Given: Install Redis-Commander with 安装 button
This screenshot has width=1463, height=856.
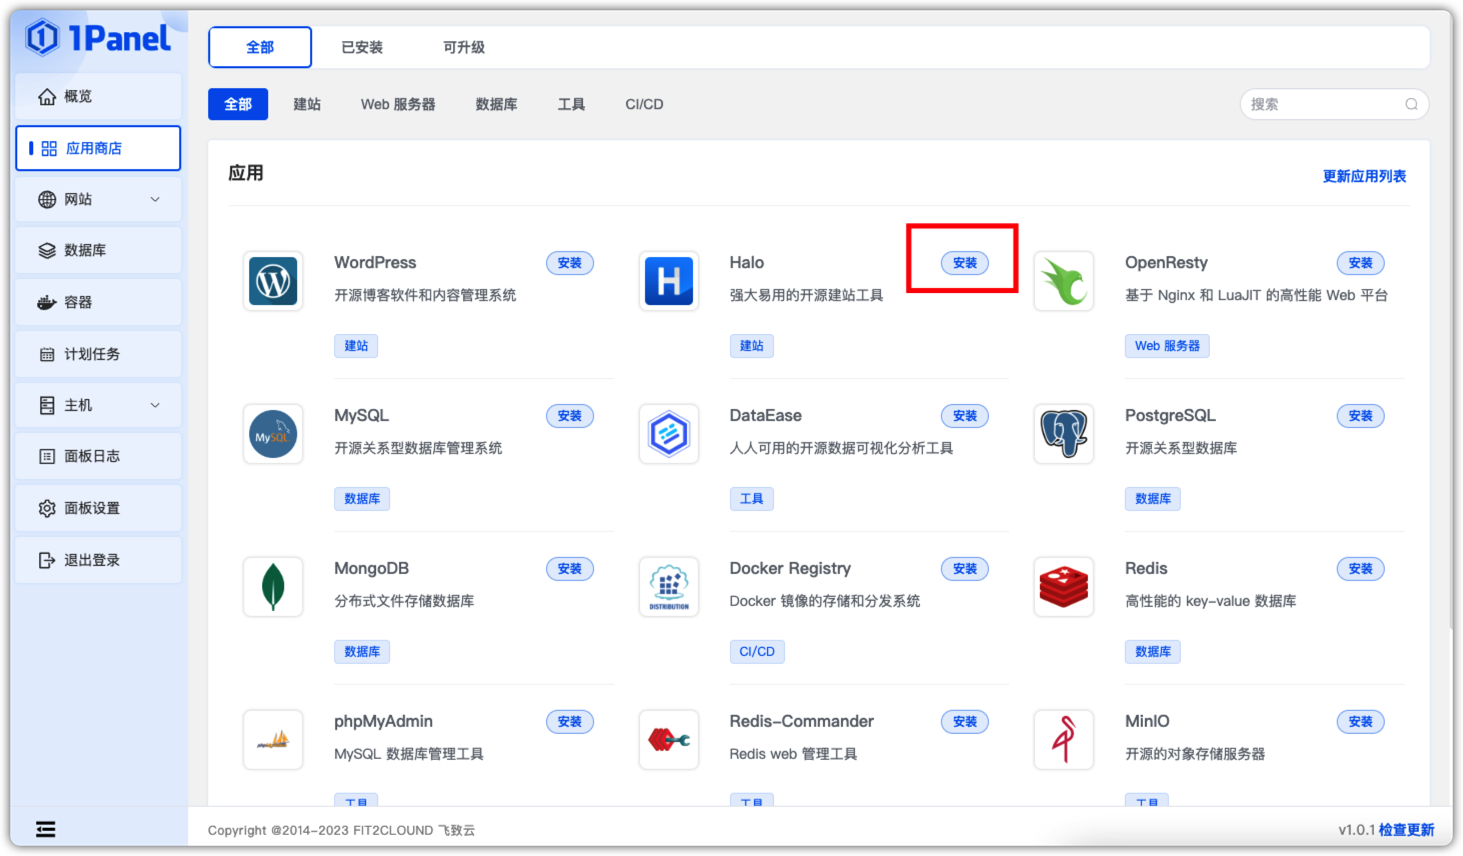Looking at the screenshot, I should 965,722.
